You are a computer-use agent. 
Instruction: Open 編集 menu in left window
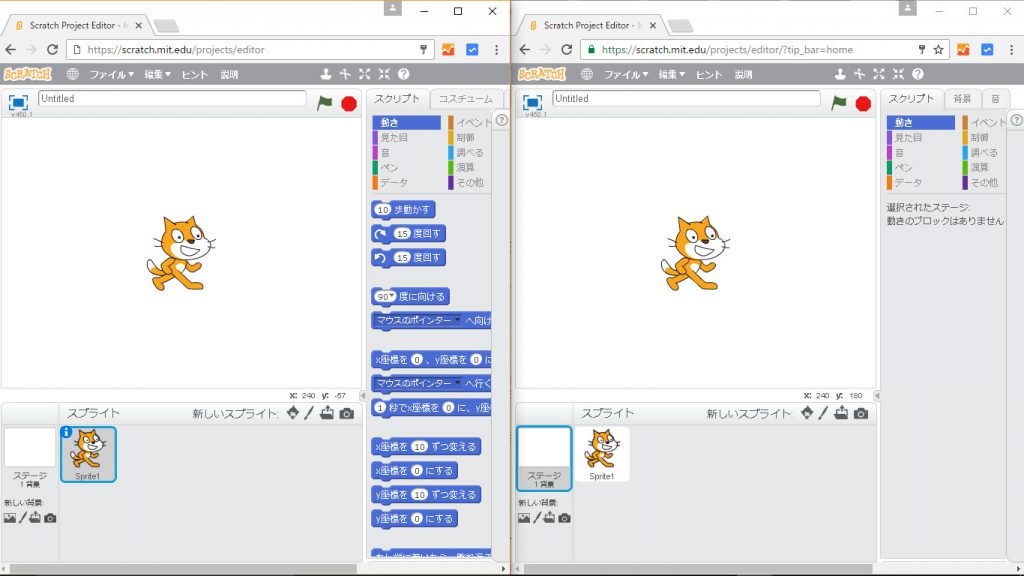pyautogui.click(x=157, y=74)
